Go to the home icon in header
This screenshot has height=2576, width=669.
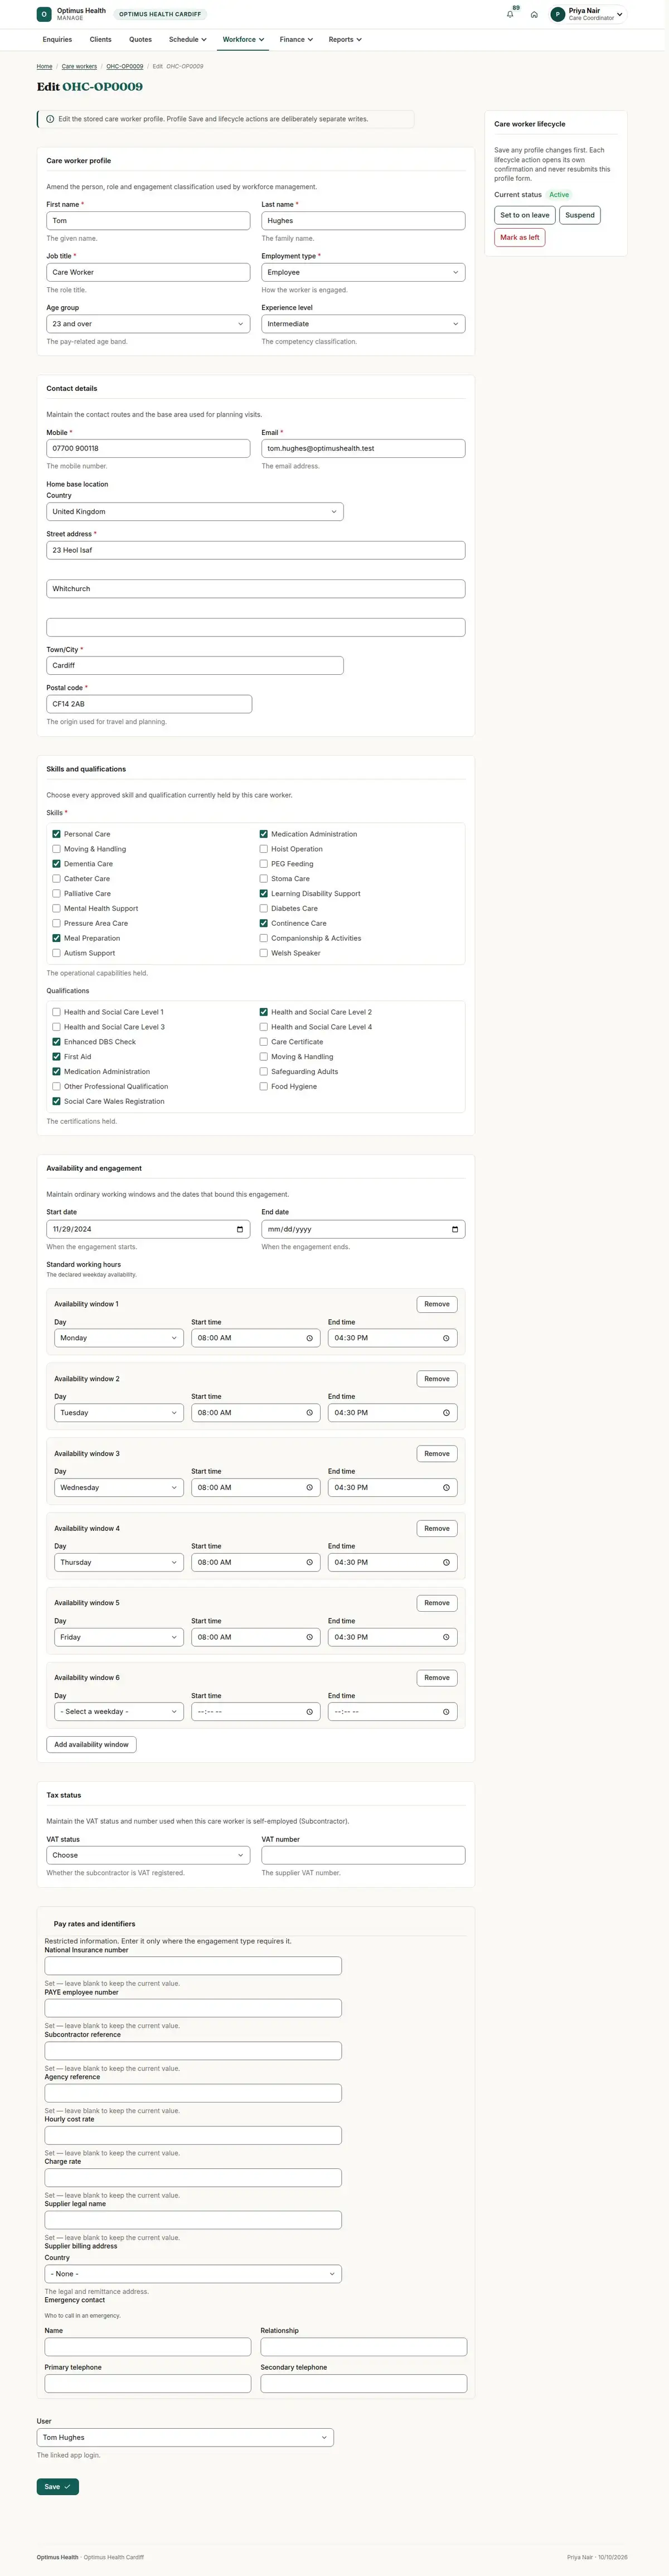534,15
